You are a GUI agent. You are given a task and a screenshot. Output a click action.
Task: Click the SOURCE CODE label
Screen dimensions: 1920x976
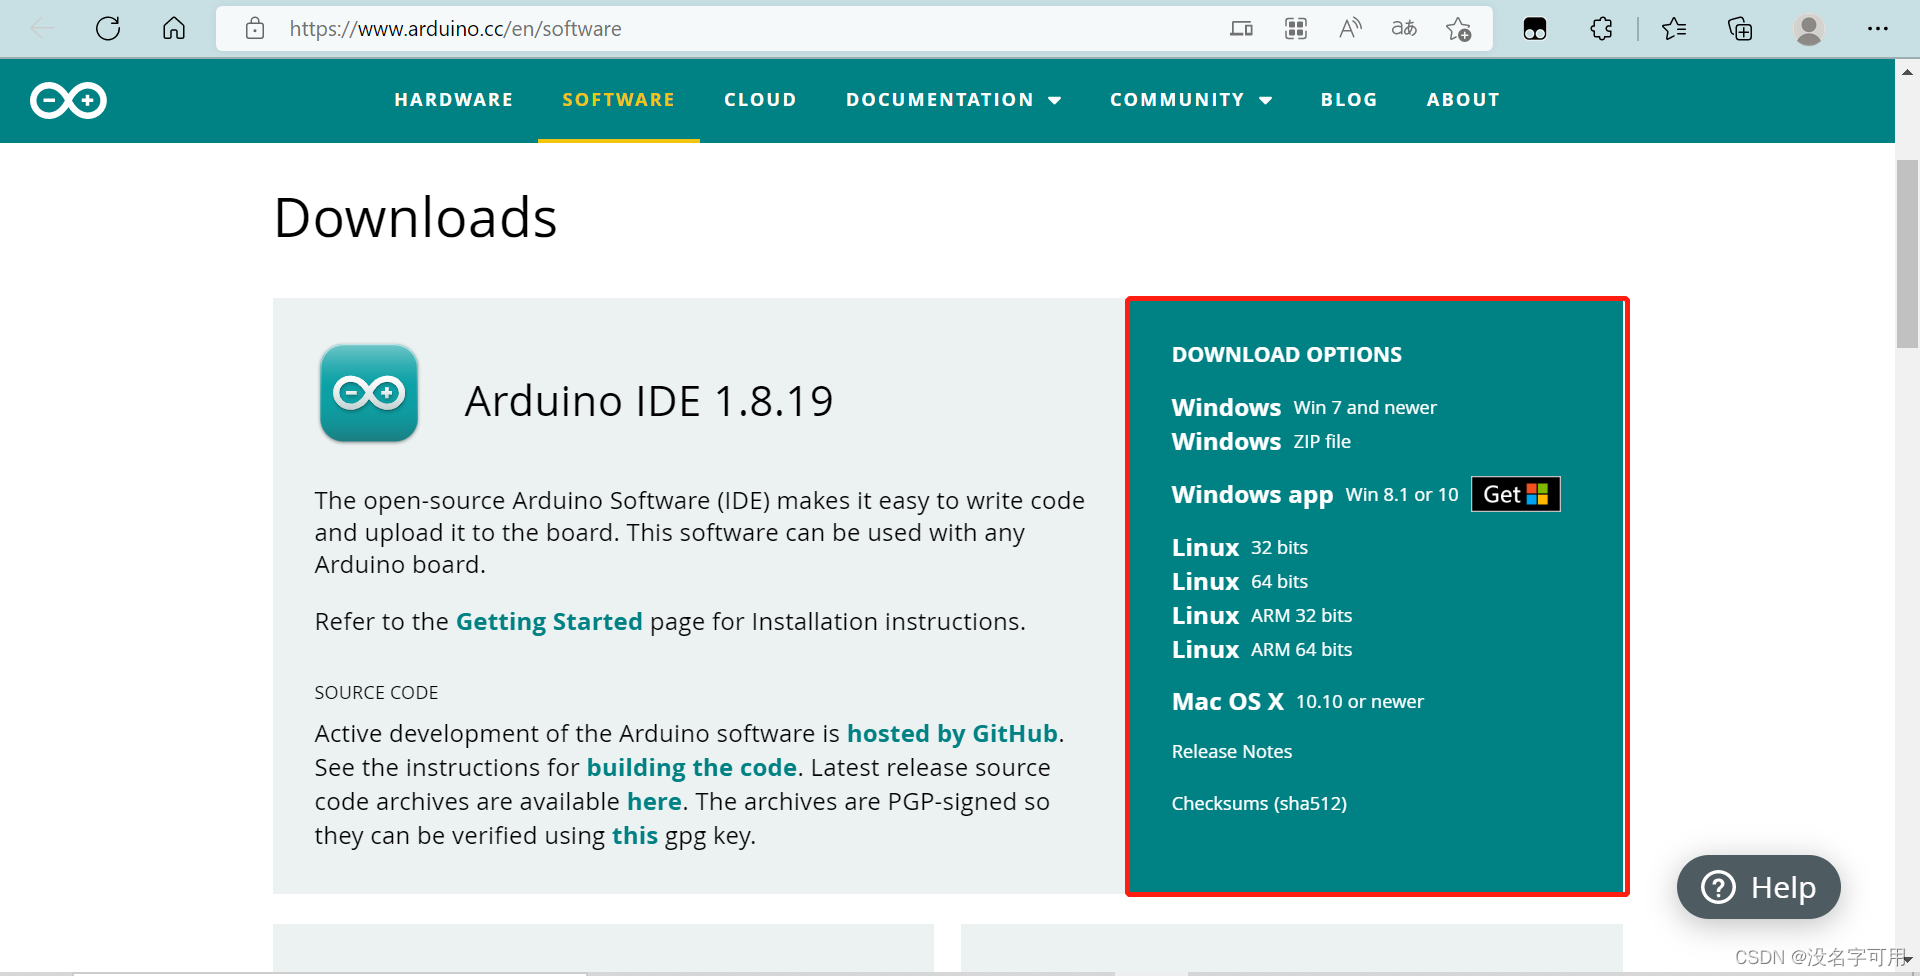376,692
